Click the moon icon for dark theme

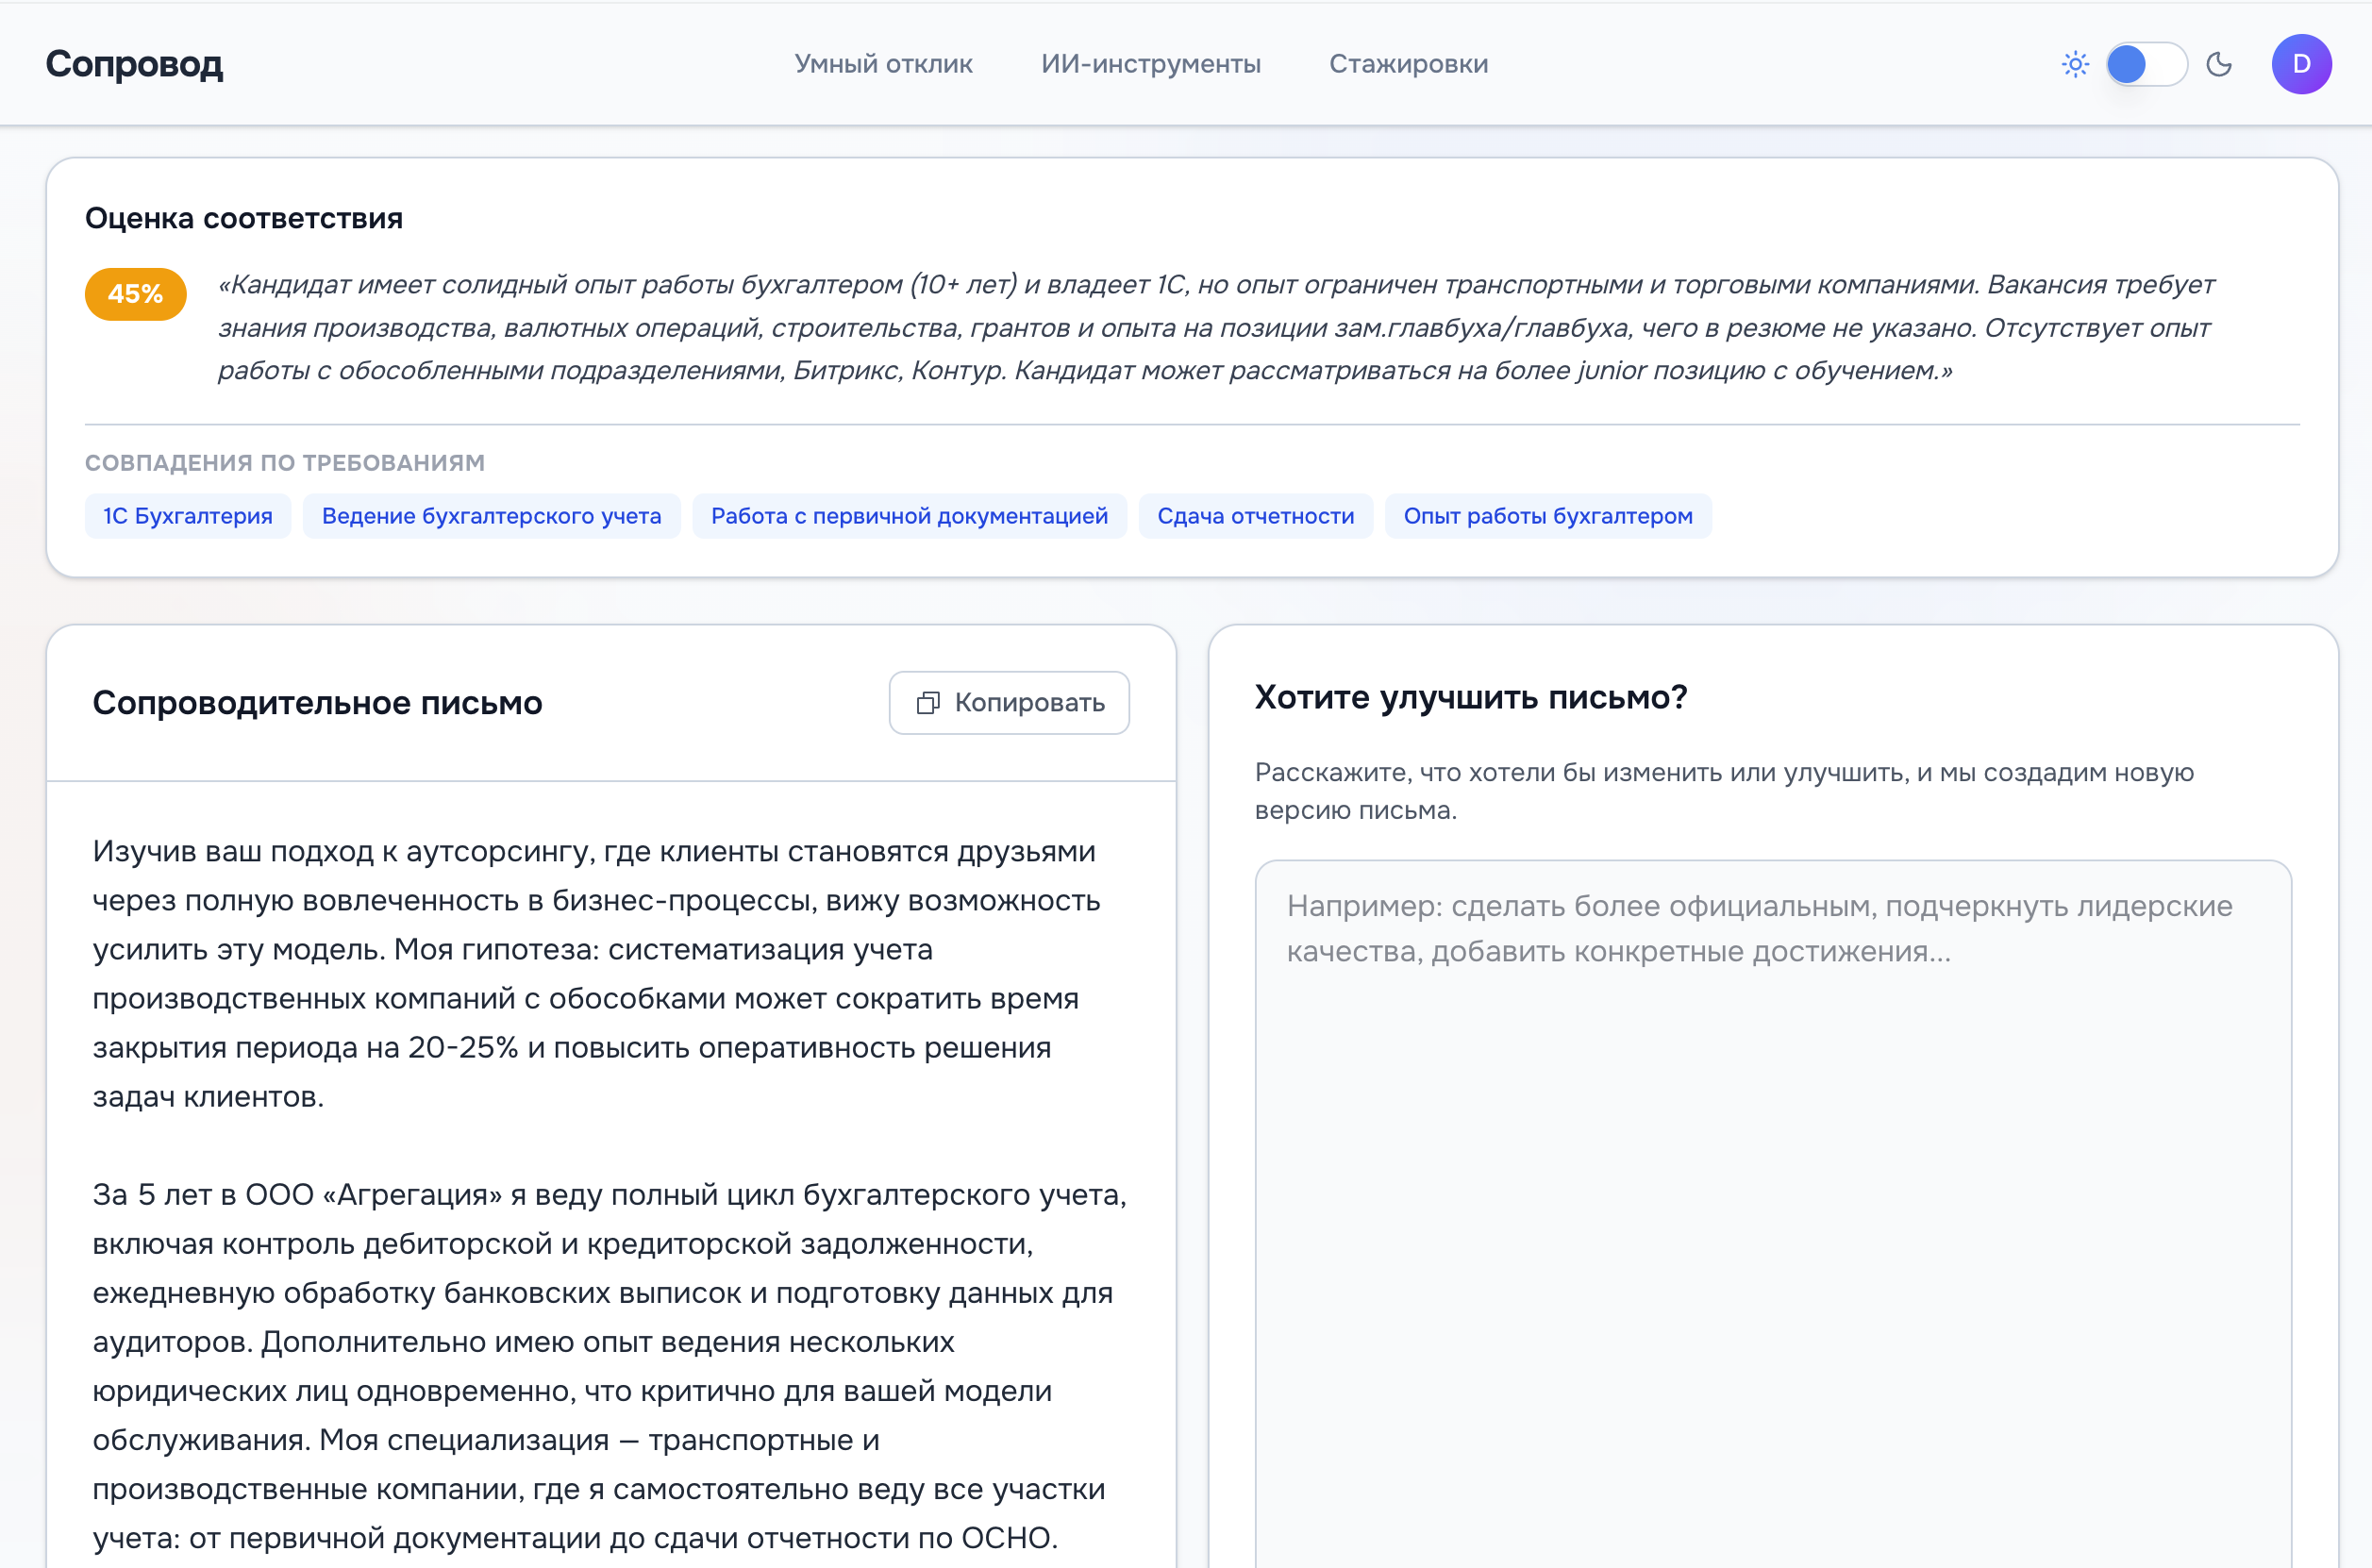tap(2219, 63)
